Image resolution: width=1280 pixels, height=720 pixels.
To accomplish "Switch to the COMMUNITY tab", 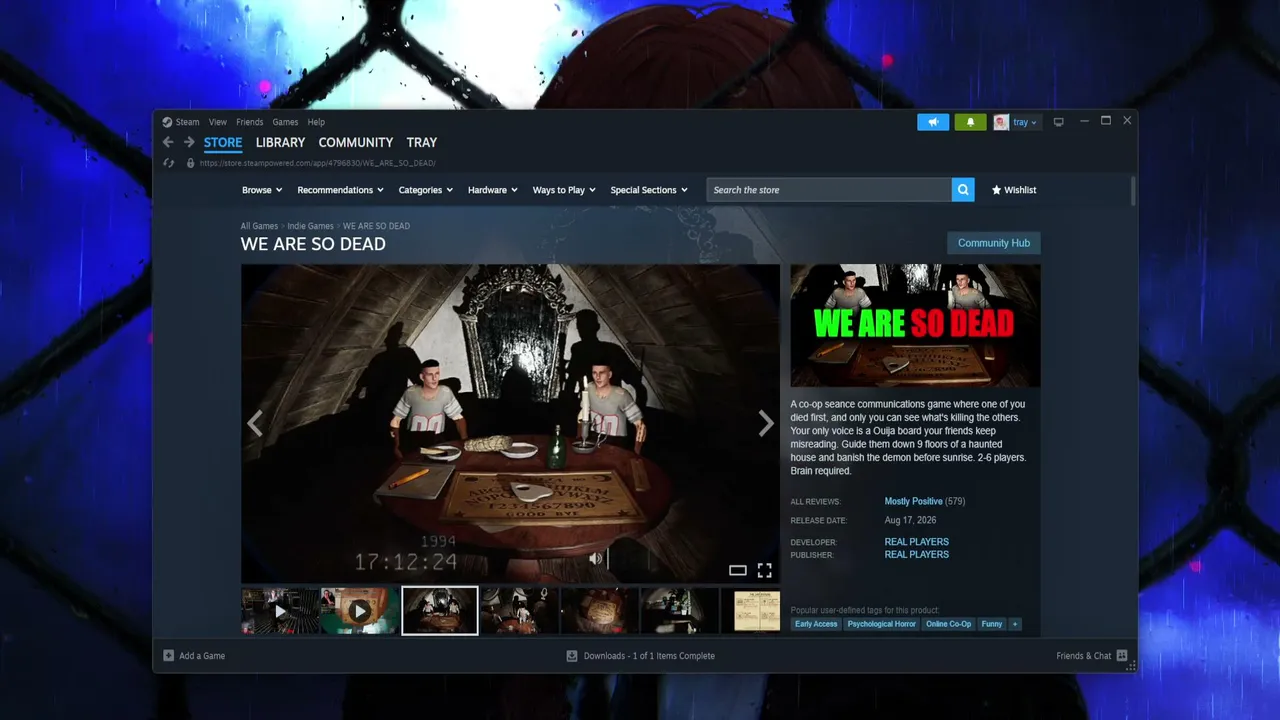I will point(356,143).
